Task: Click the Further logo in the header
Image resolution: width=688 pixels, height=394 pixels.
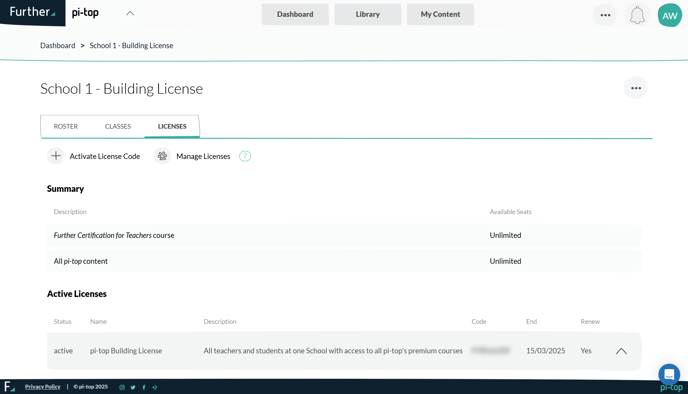Action: [x=32, y=12]
